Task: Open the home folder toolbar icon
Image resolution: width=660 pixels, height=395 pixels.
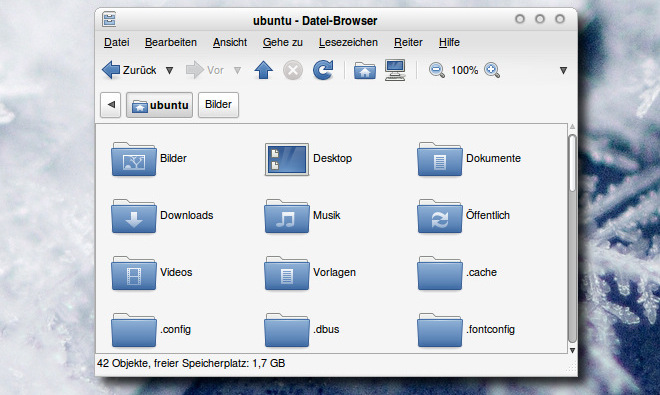Action: click(365, 70)
